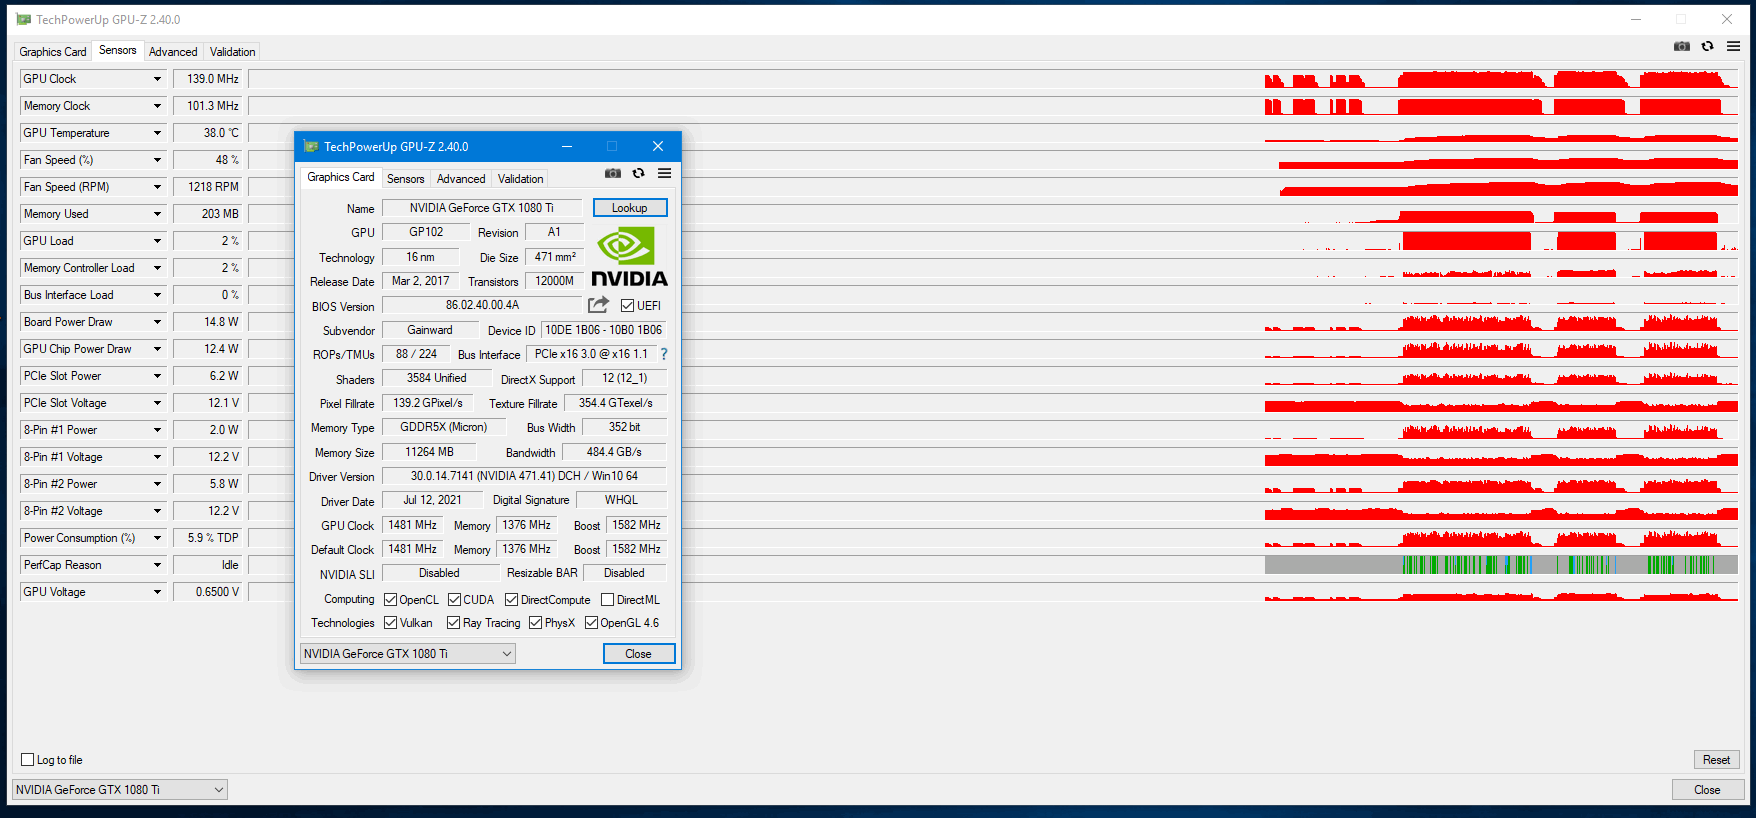
Task: Open Board Power Draw sensor dropdown
Action: pyautogui.click(x=157, y=322)
